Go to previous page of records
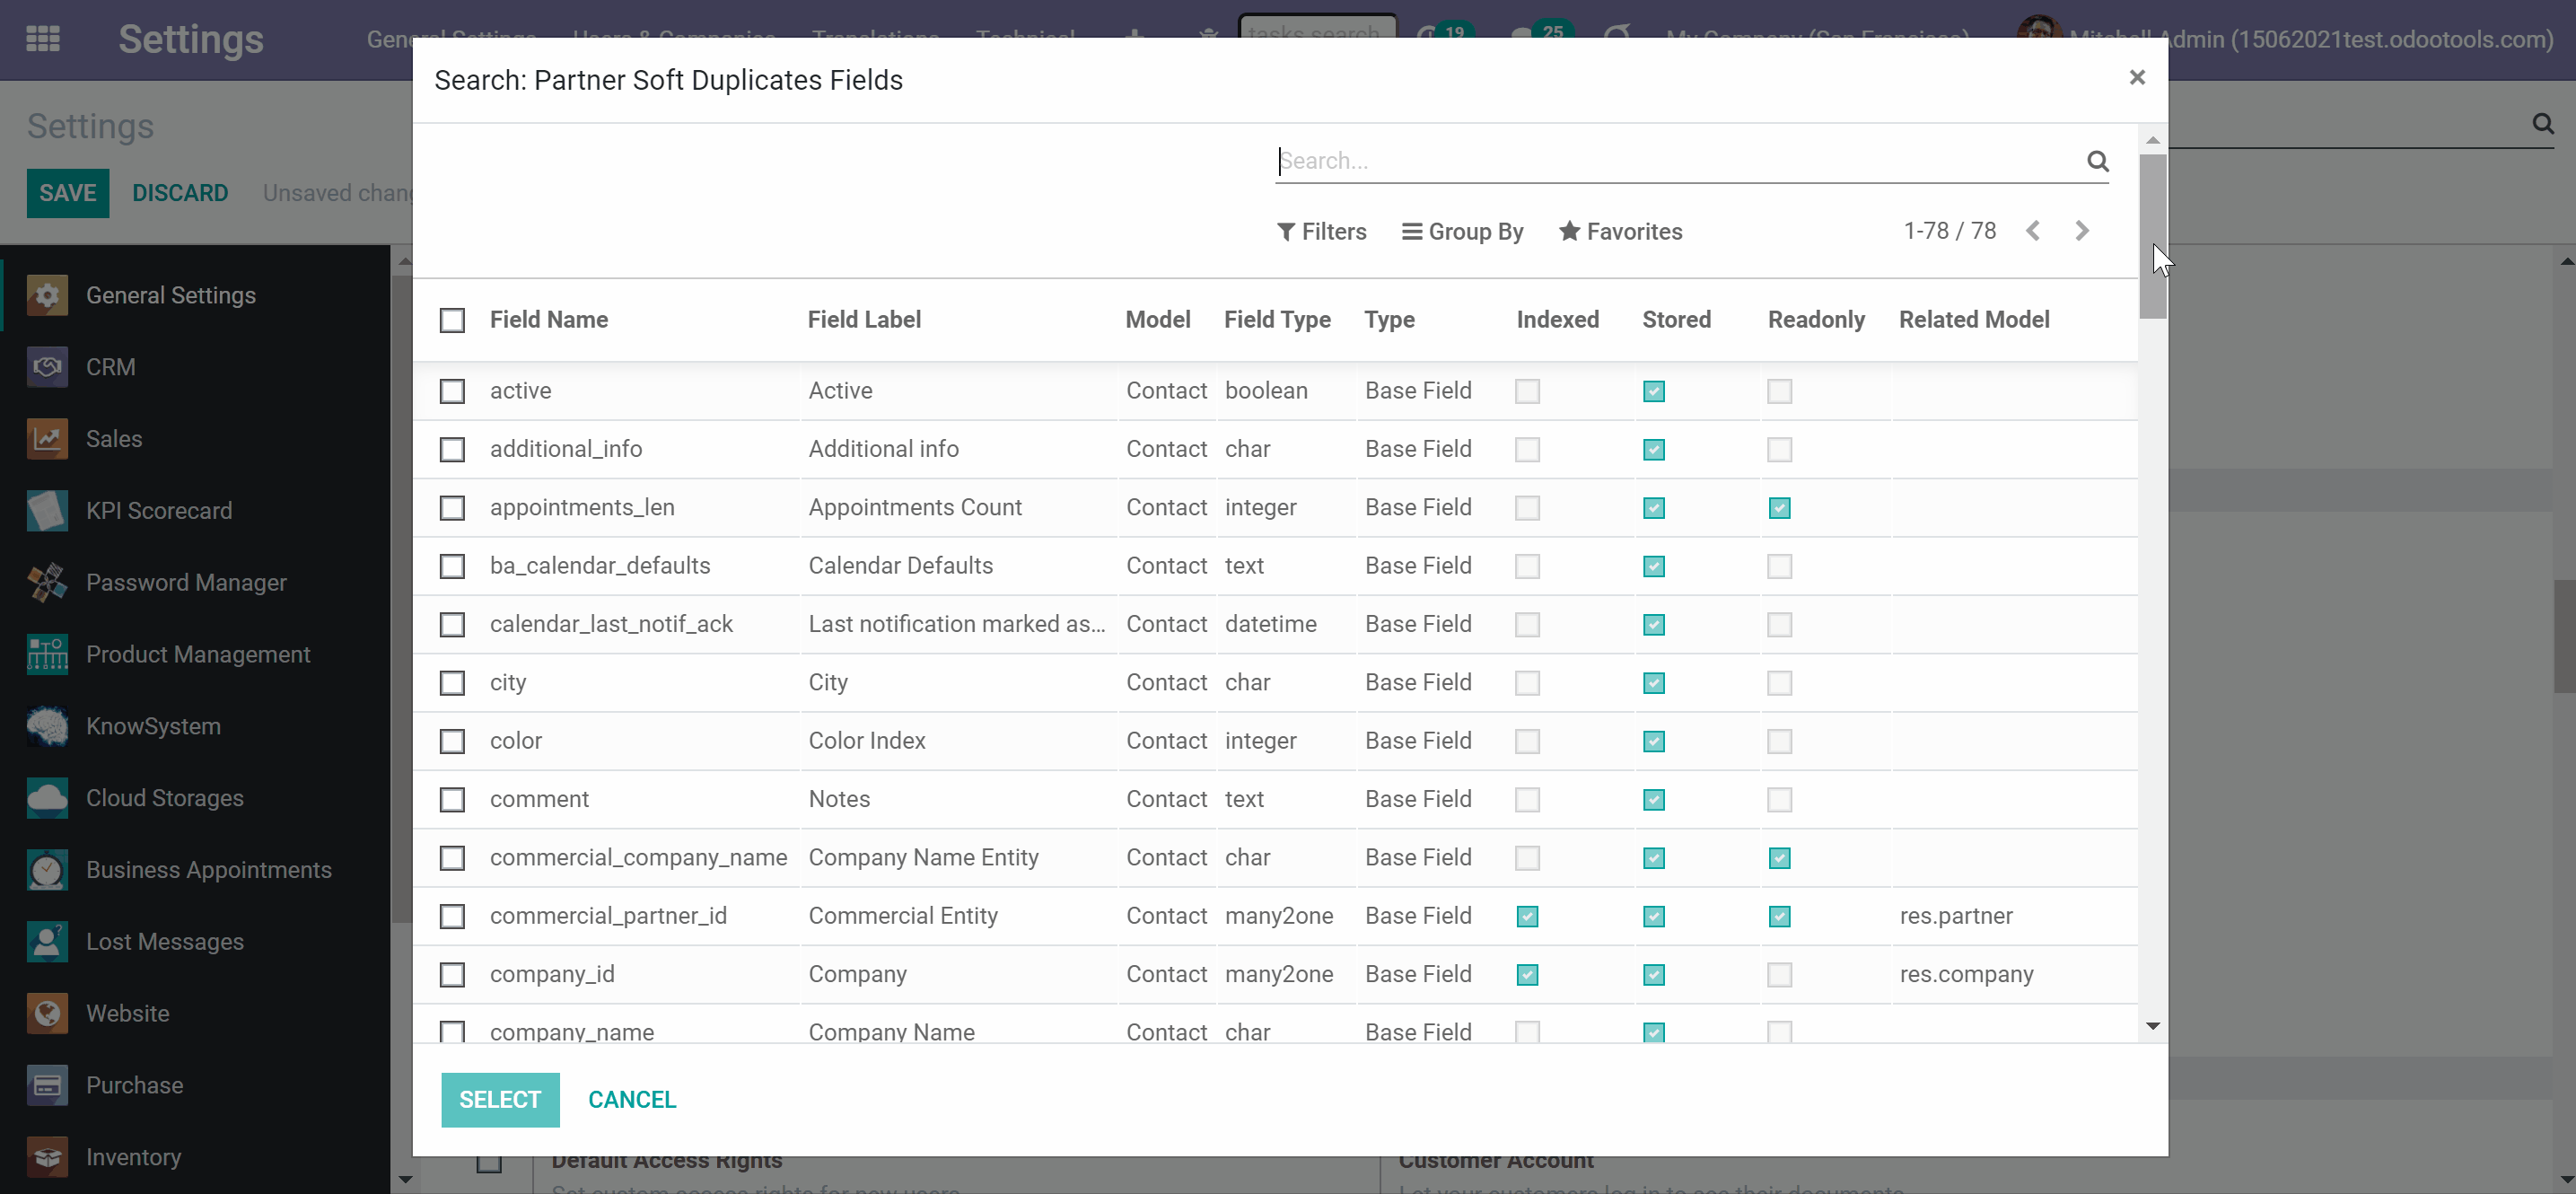The height and width of the screenshot is (1194, 2576). point(2033,231)
